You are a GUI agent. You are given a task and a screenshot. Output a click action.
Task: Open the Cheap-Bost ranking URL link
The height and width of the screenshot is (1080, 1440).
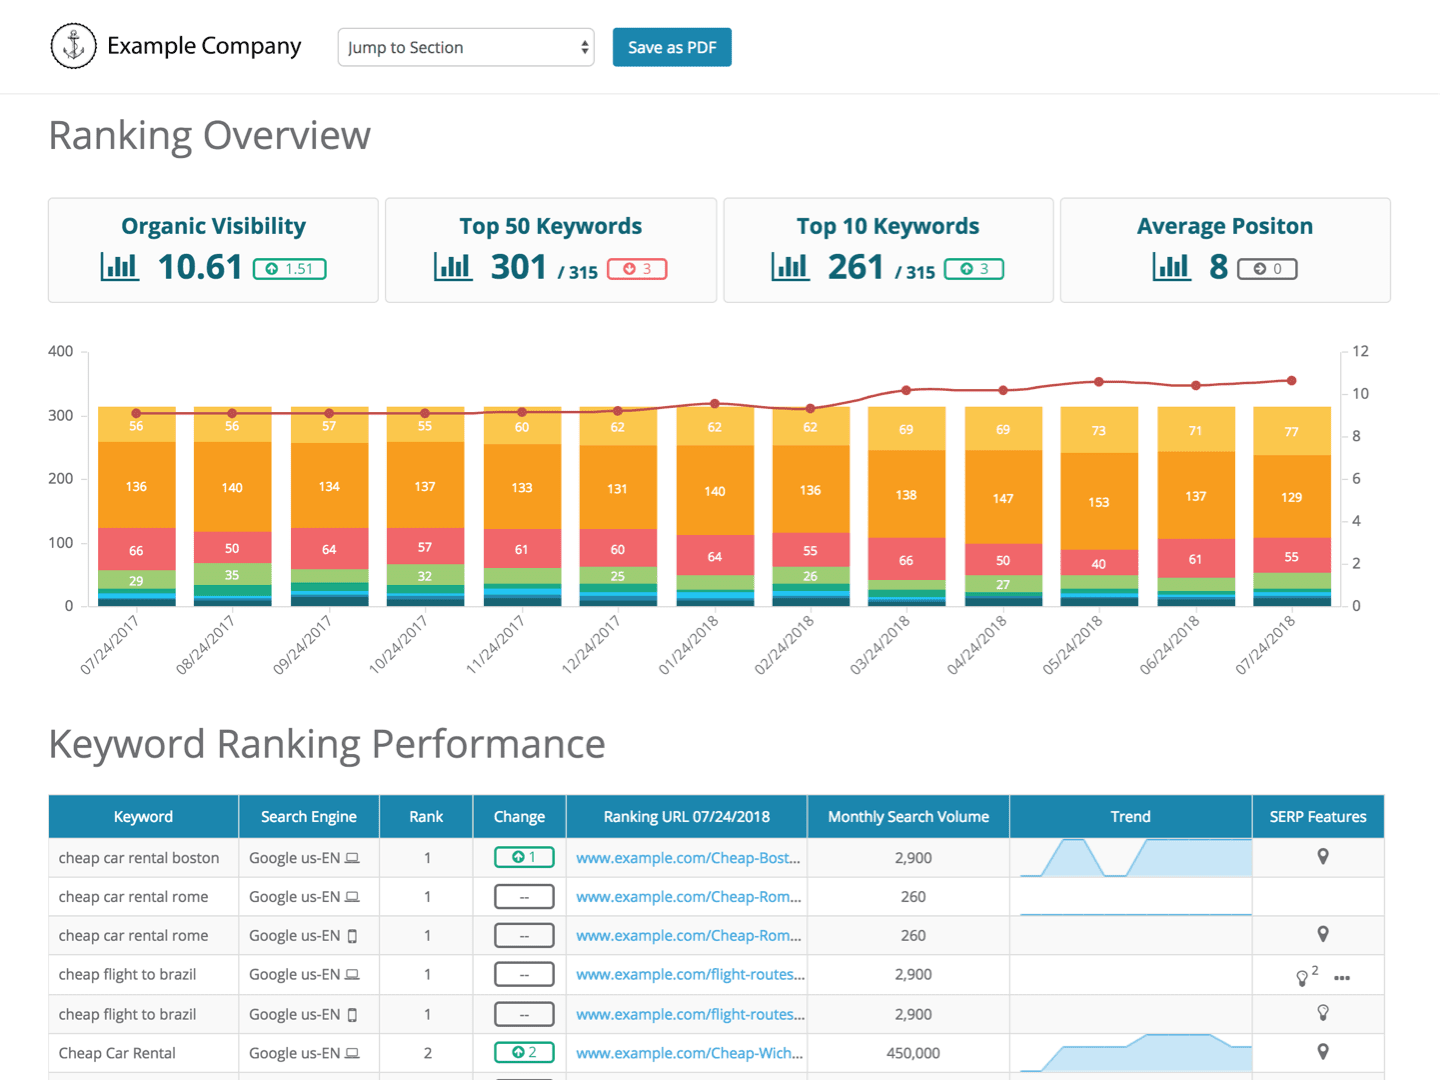tap(688, 858)
